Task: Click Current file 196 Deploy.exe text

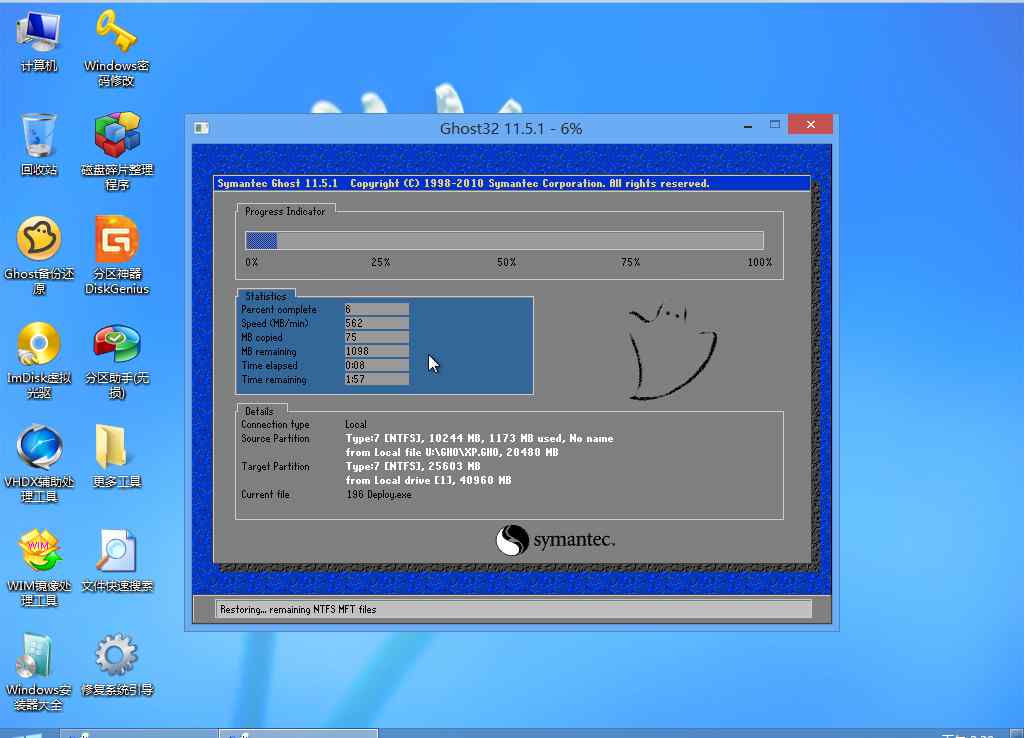Action: tap(379, 495)
